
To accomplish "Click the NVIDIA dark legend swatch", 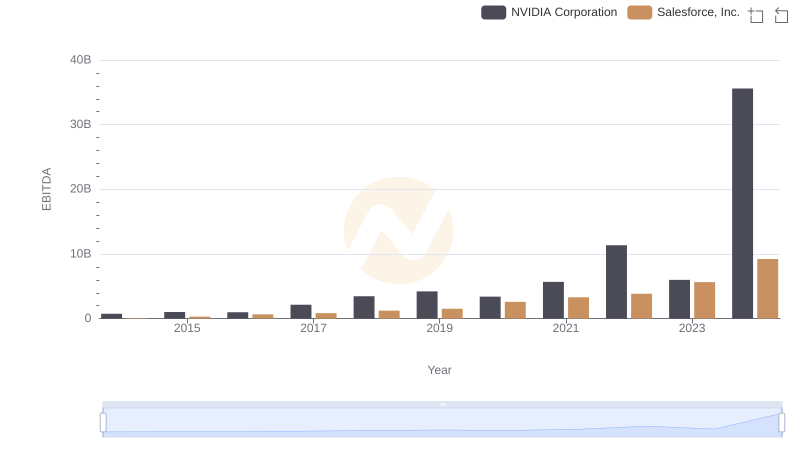I will coord(493,12).
